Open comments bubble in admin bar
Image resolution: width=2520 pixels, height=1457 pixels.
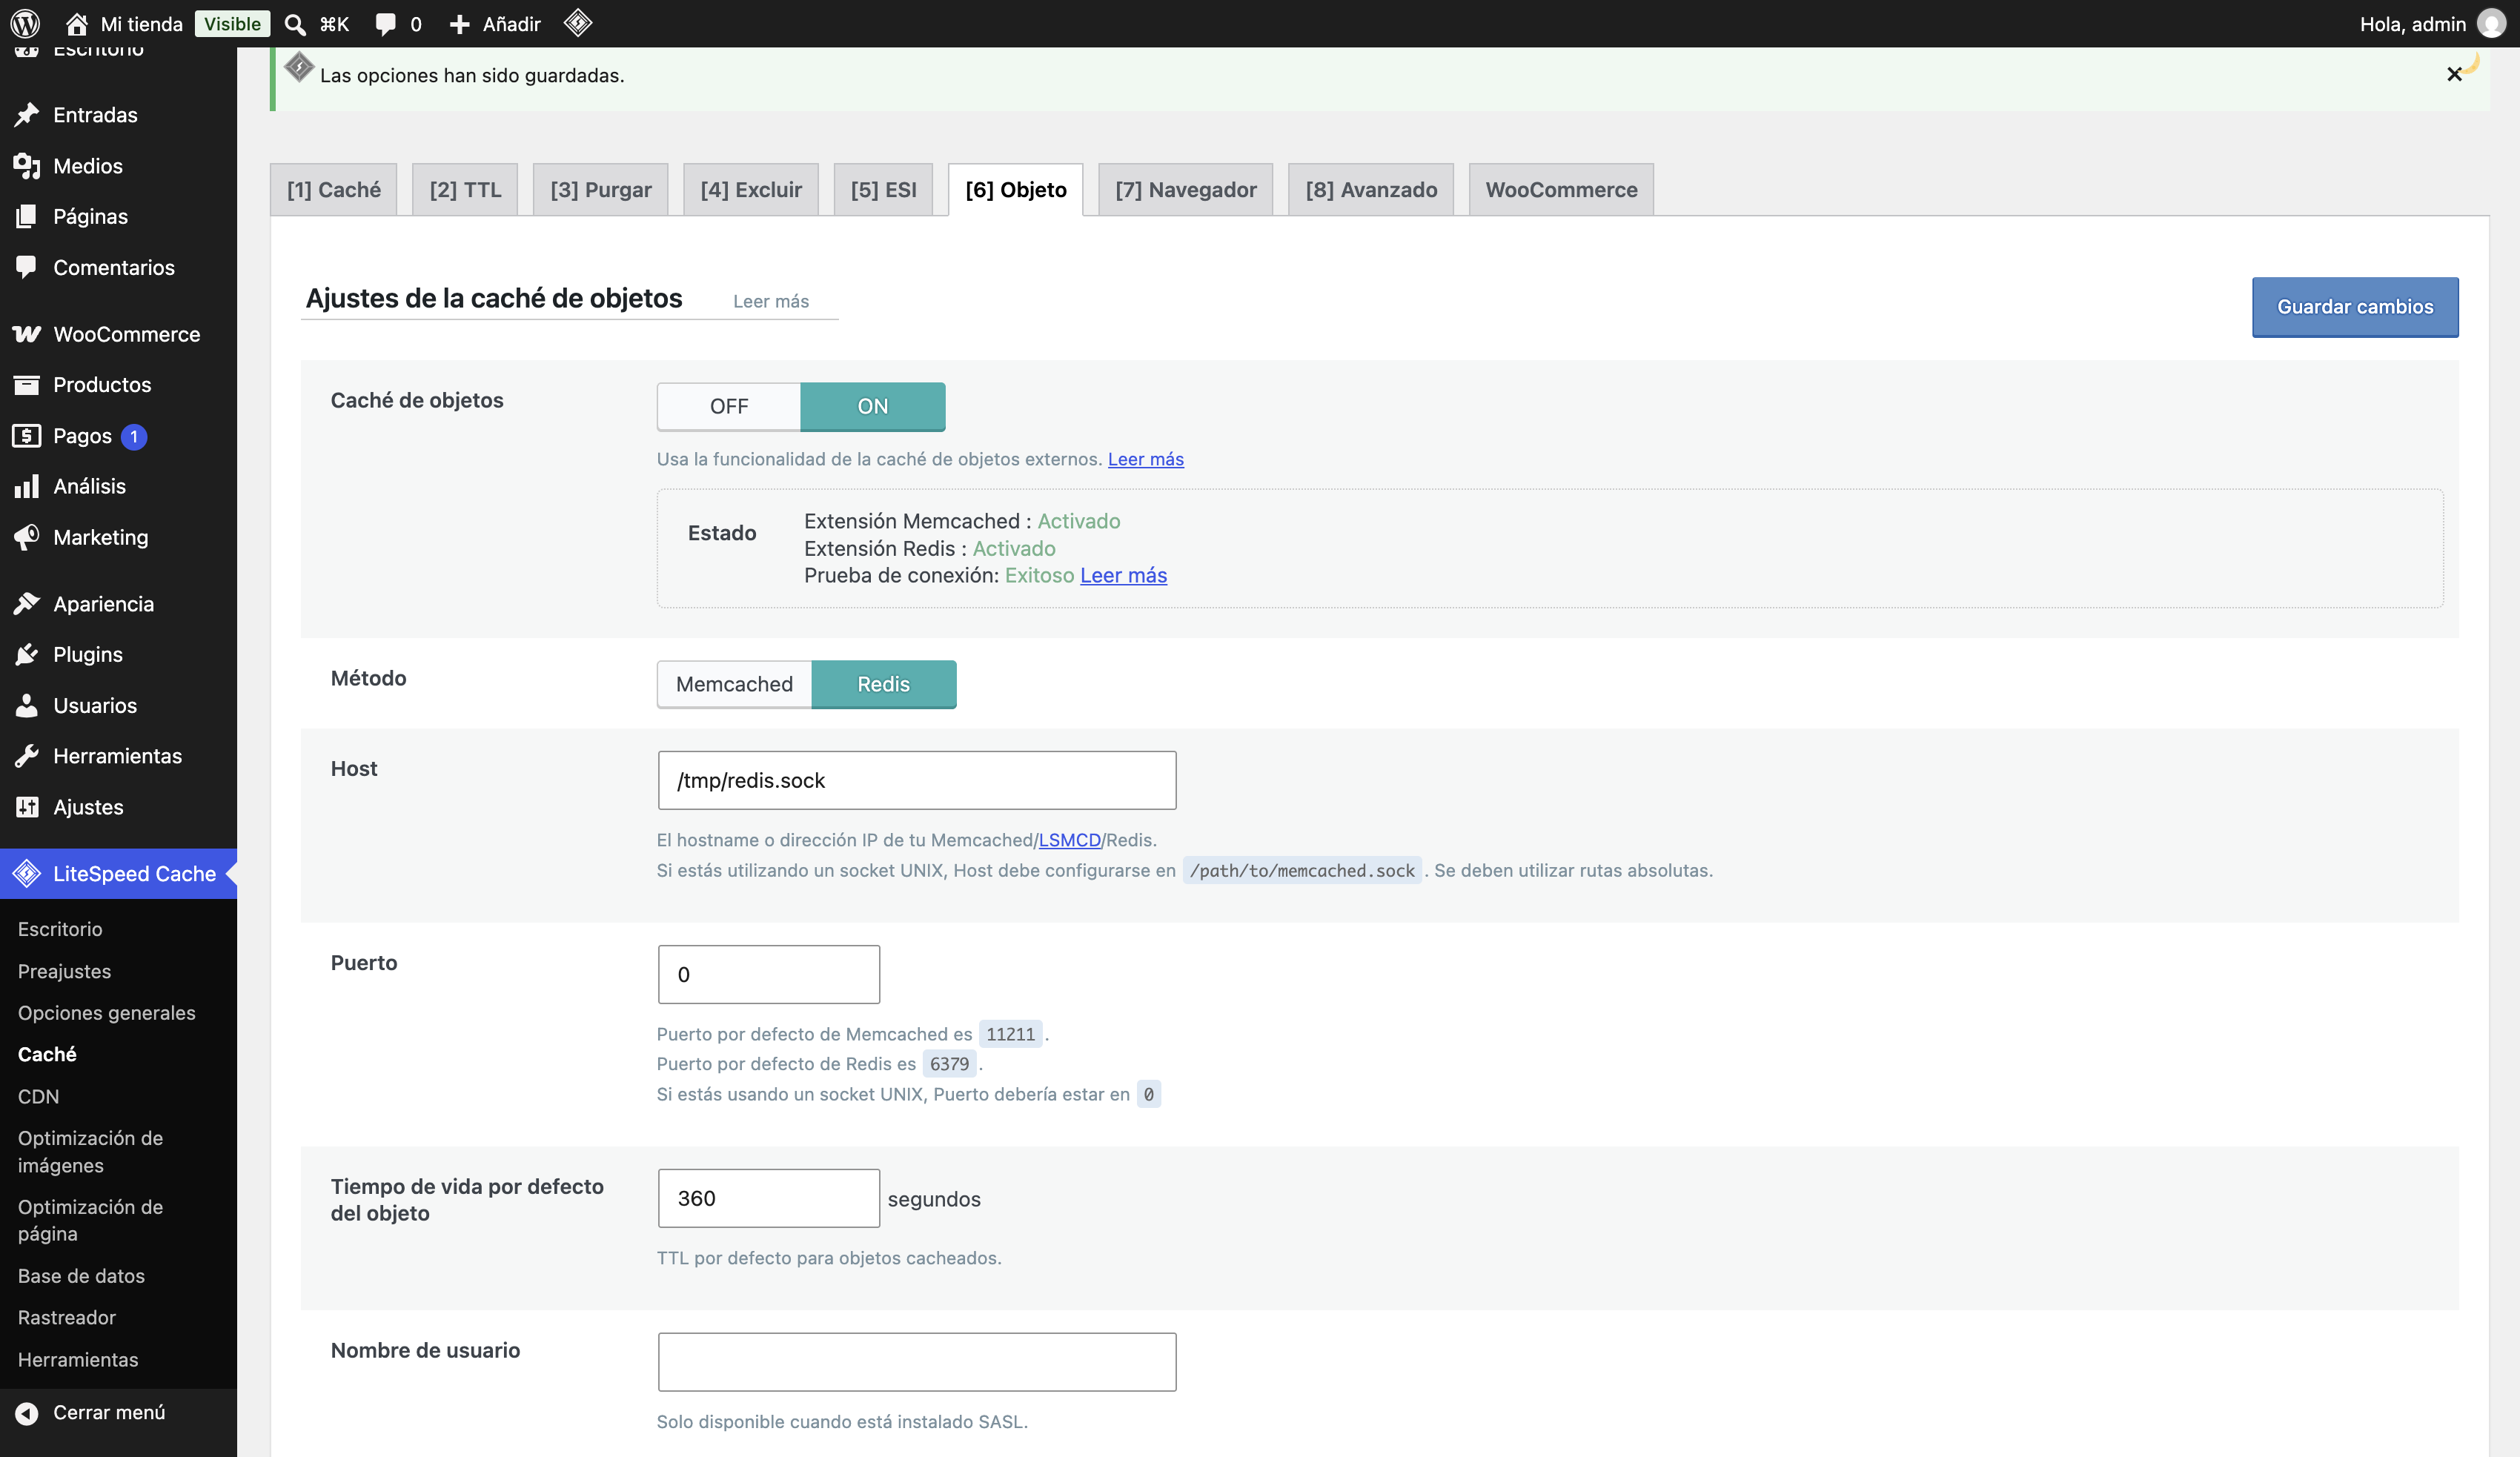click(386, 24)
